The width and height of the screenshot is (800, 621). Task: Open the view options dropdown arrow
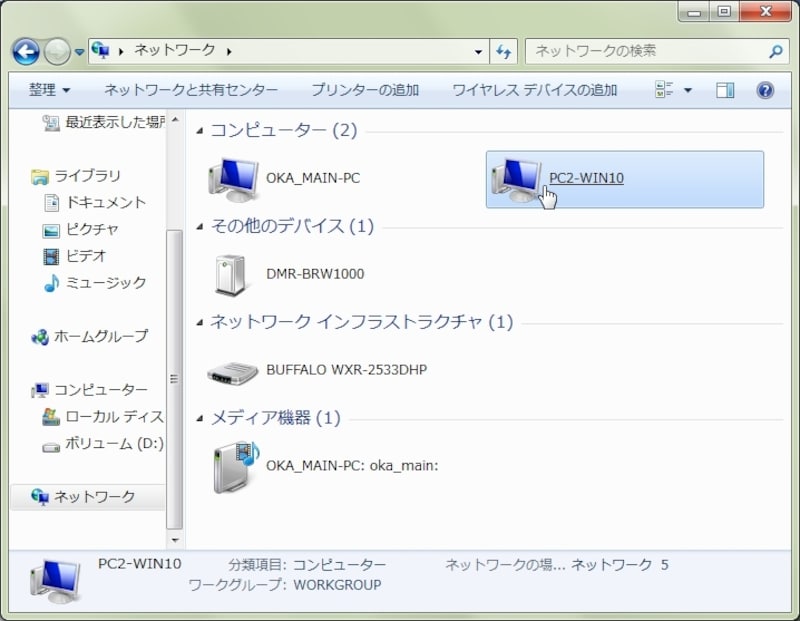tap(687, 90)
